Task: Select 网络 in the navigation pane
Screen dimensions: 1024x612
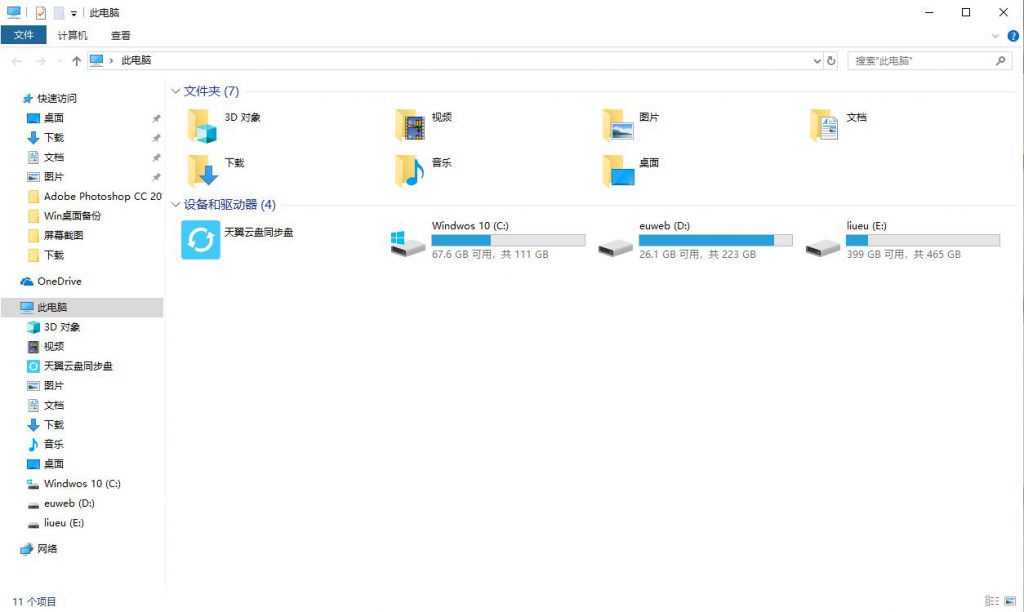Action: (x=47, y=549)
